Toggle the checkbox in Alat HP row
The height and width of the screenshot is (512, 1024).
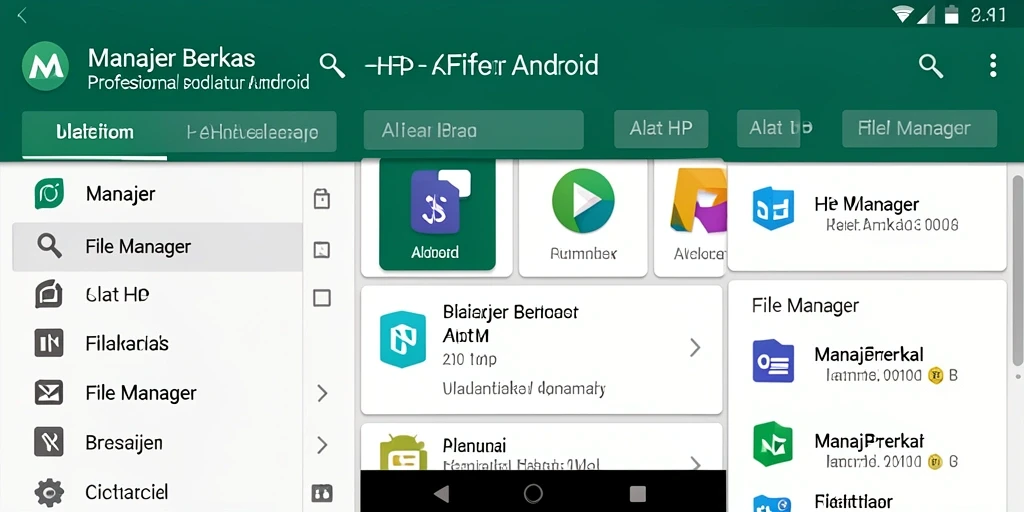coord(321,298)
